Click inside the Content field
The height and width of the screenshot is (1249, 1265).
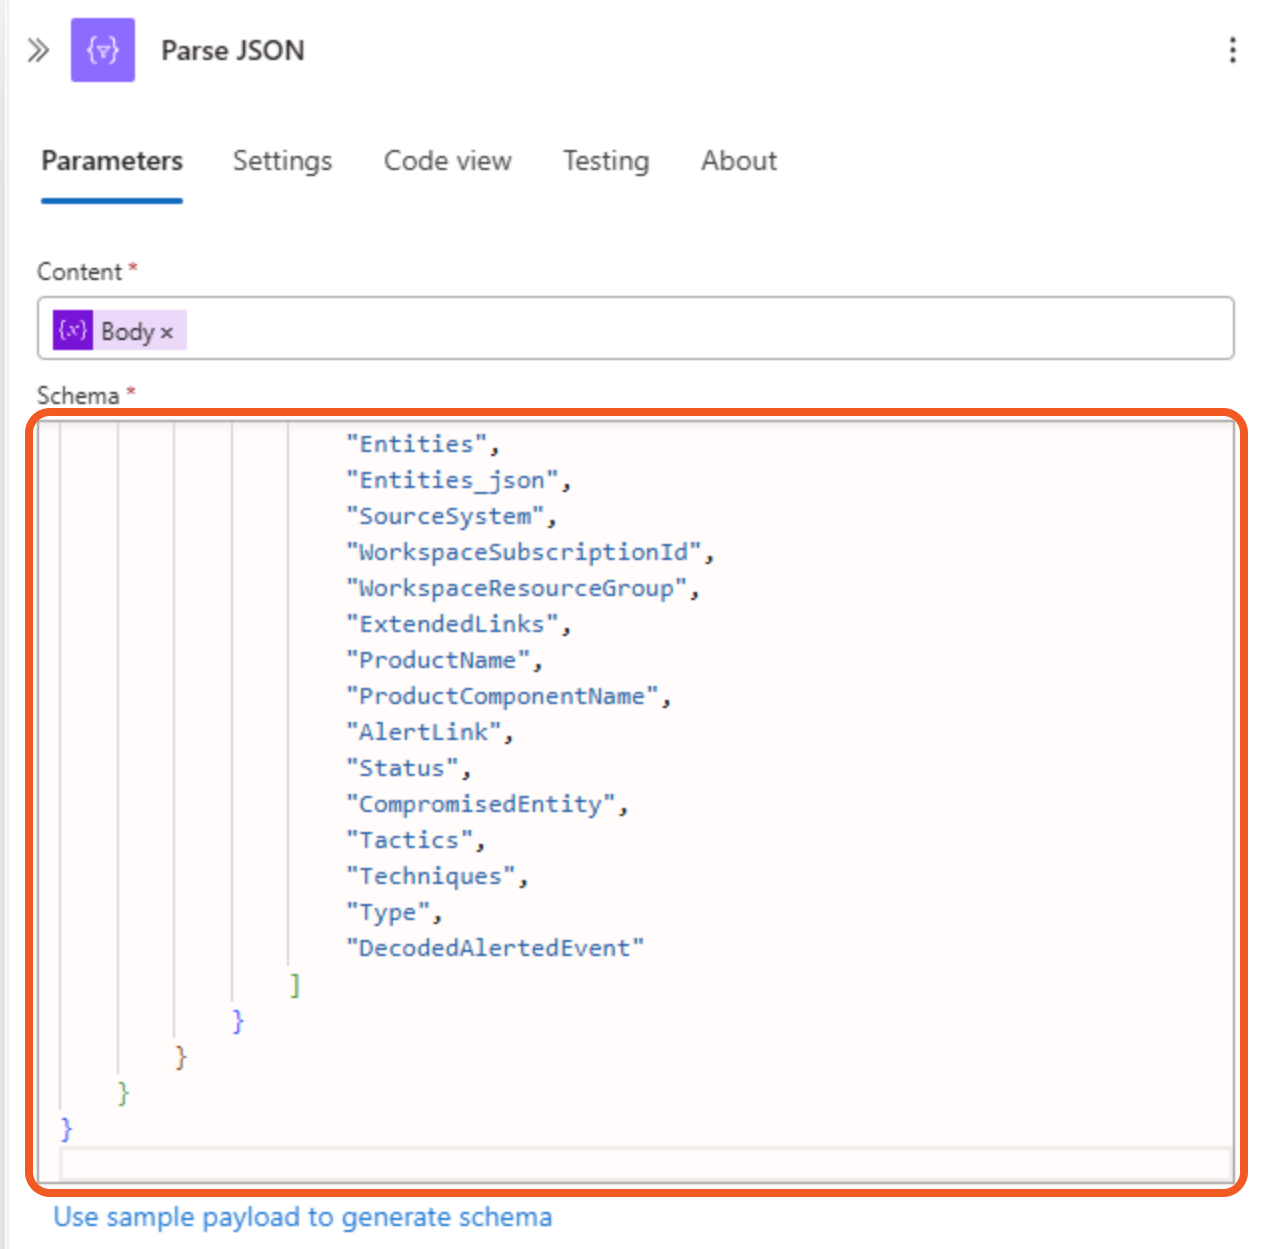pos(600,330)
